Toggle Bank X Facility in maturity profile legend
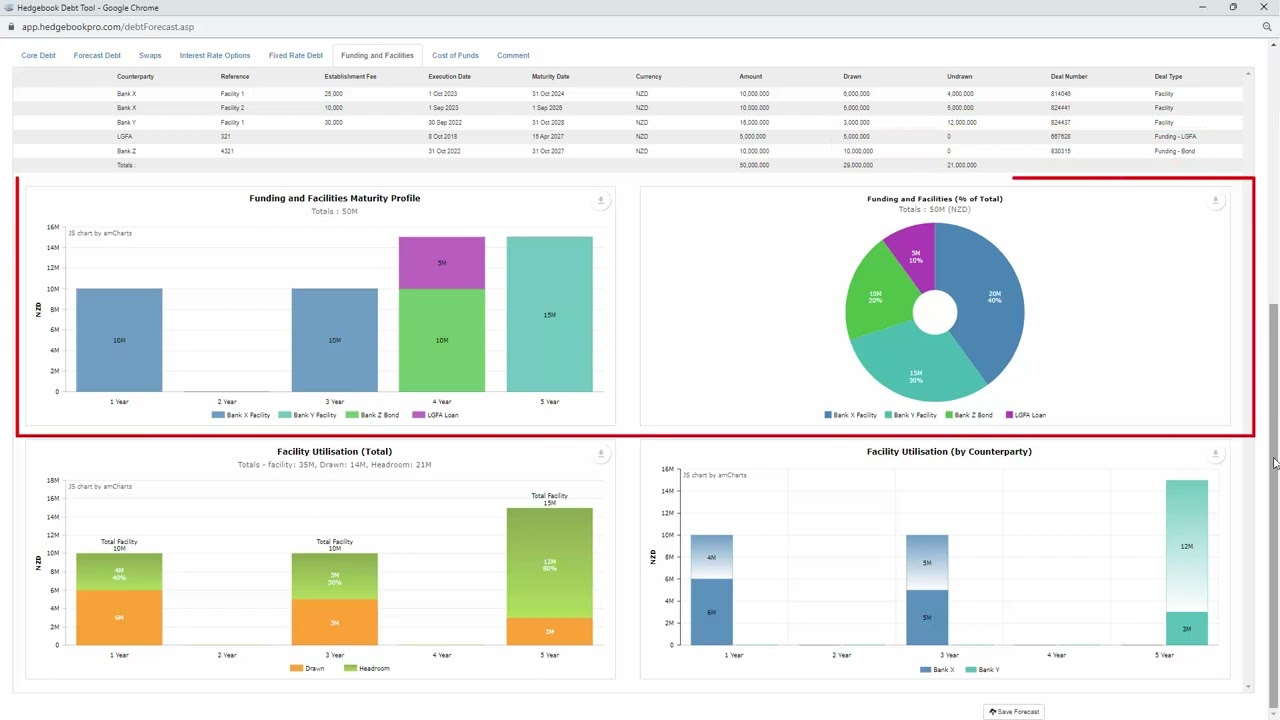This screenshot has height=720, width=1280. point(241,415)
